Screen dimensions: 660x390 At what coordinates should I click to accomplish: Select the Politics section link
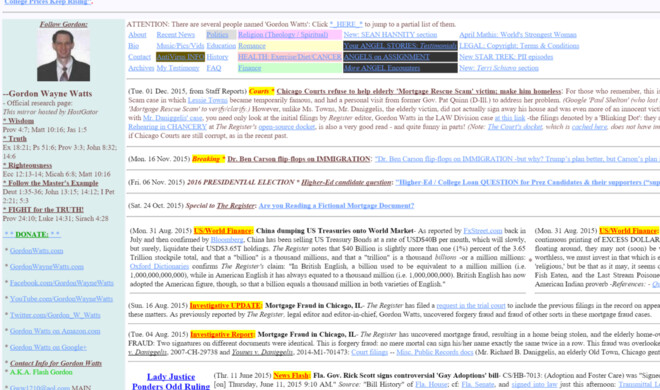(217, 35)
